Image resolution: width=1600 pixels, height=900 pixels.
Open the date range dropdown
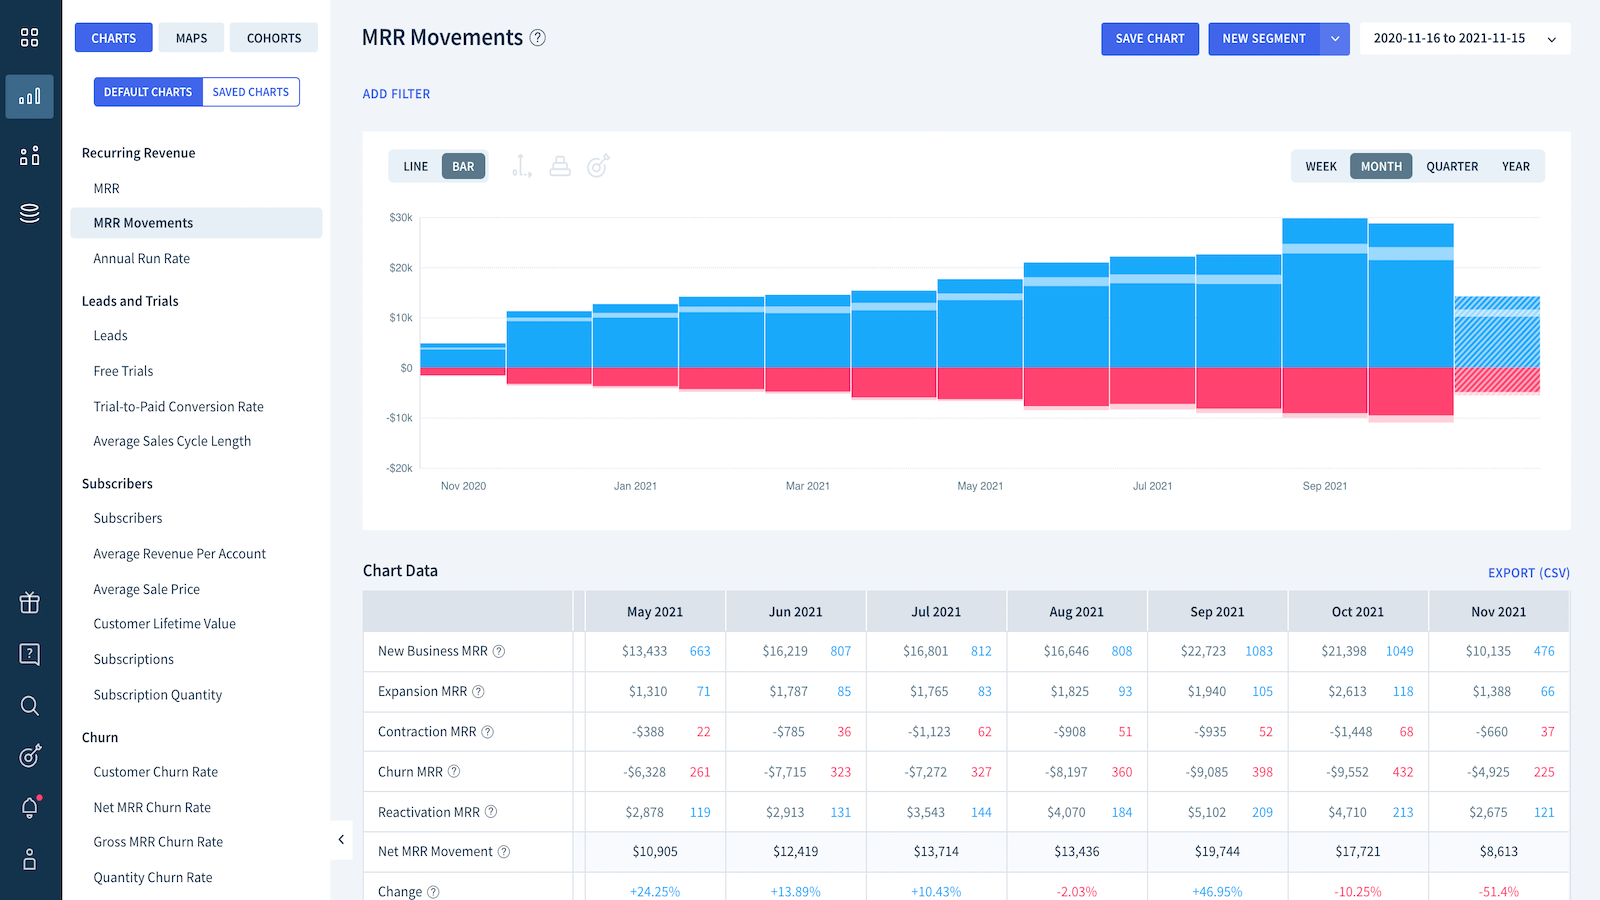tap(1464, 39)
